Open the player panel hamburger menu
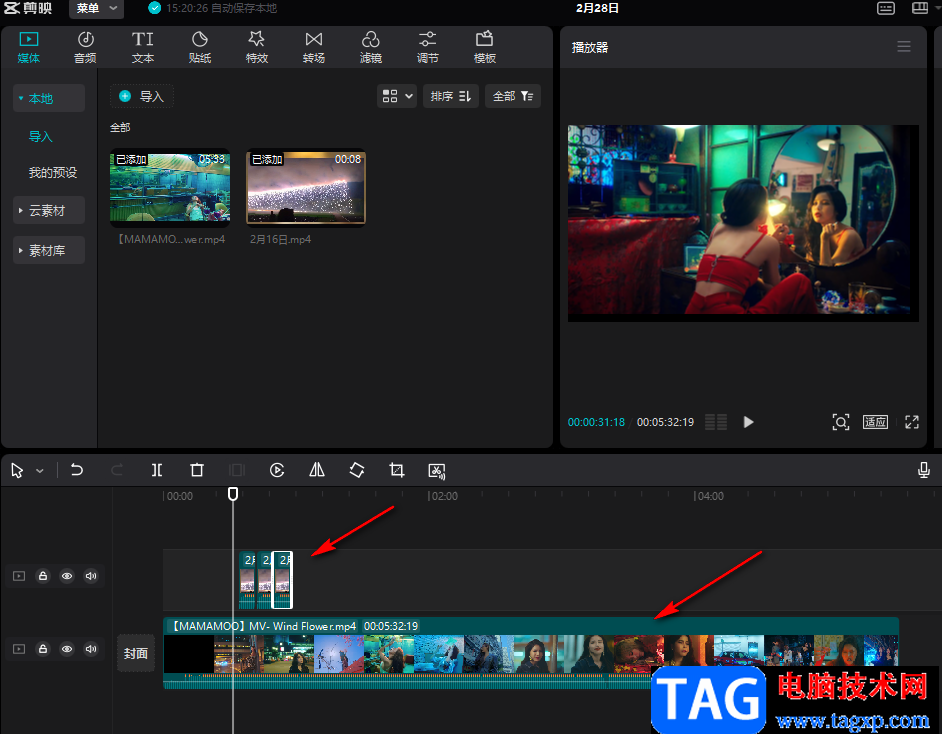The image size is (942, 734). [x=904, y=47]
